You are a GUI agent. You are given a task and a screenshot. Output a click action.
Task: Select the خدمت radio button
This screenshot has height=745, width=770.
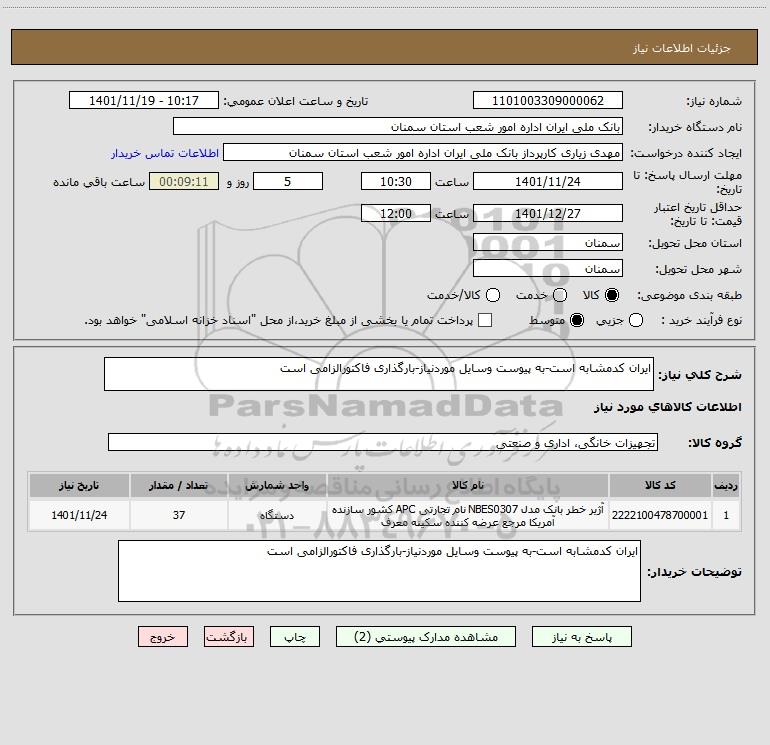(560, 295)
